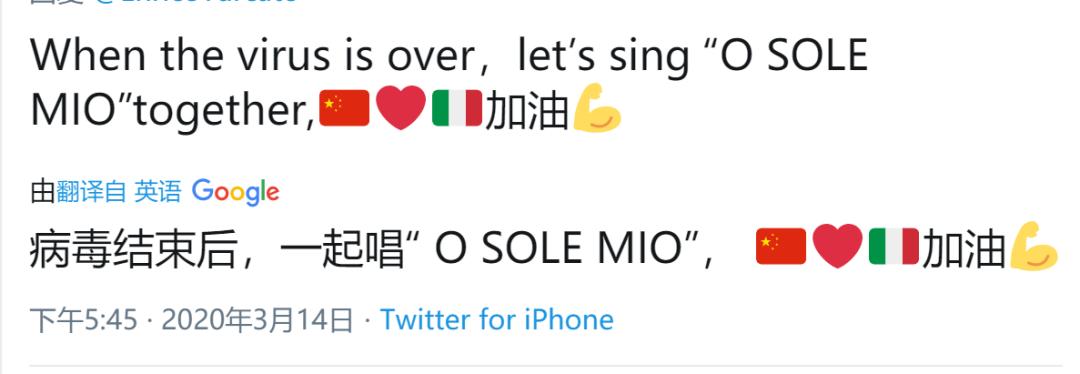Open the 'Twitter for iPhone' source link
The height and width of the screenshot is (374, 1080).
click(x=497, y=320)
